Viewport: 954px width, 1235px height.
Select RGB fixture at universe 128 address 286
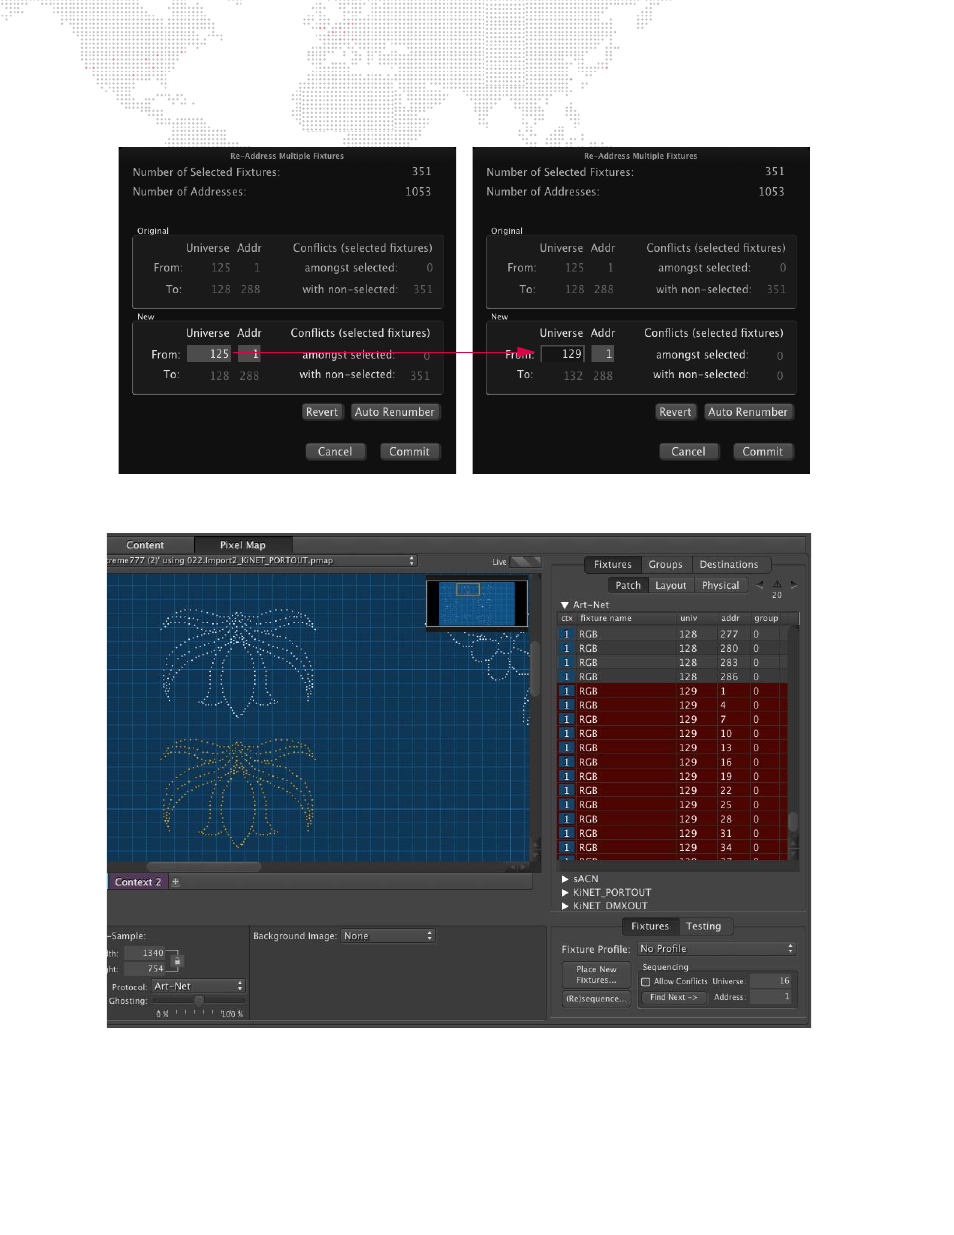tap(673, 677)
